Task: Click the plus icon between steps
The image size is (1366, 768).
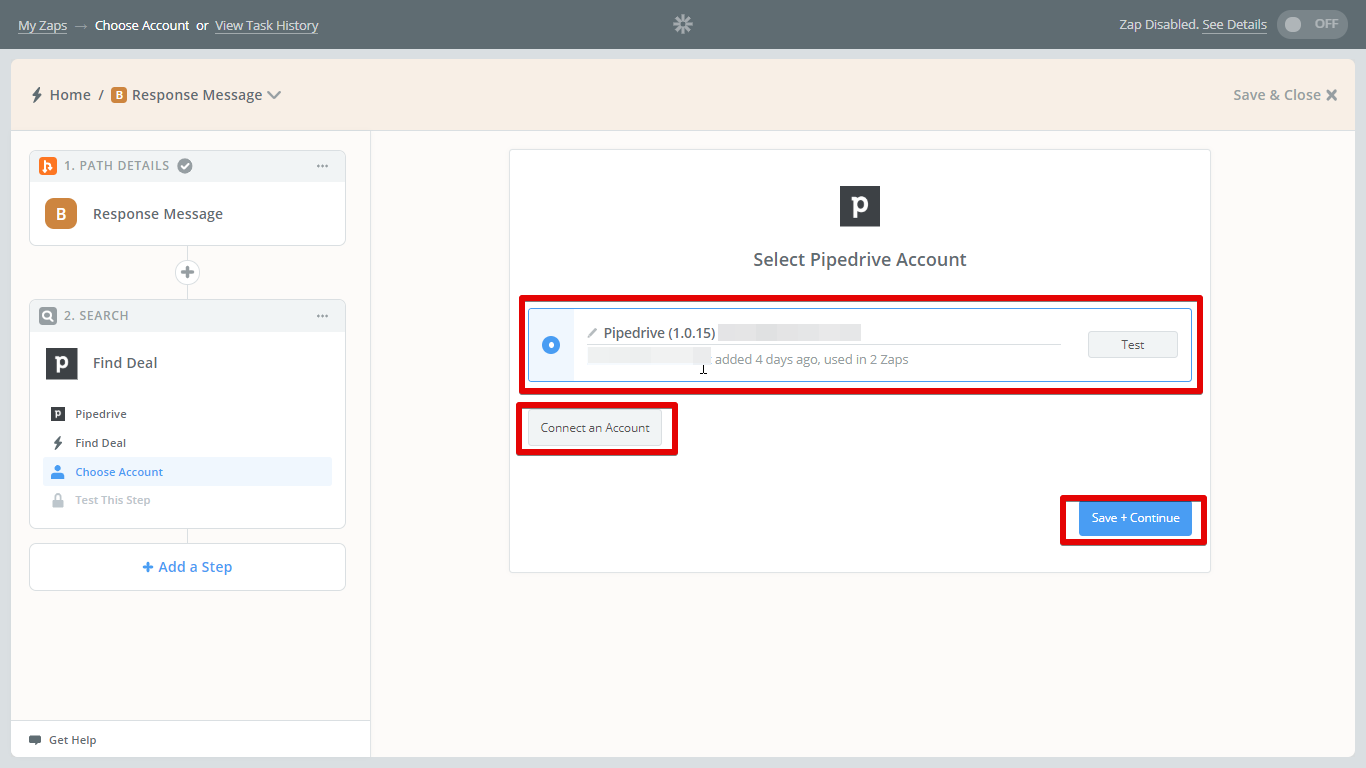Action: [187, 272]
